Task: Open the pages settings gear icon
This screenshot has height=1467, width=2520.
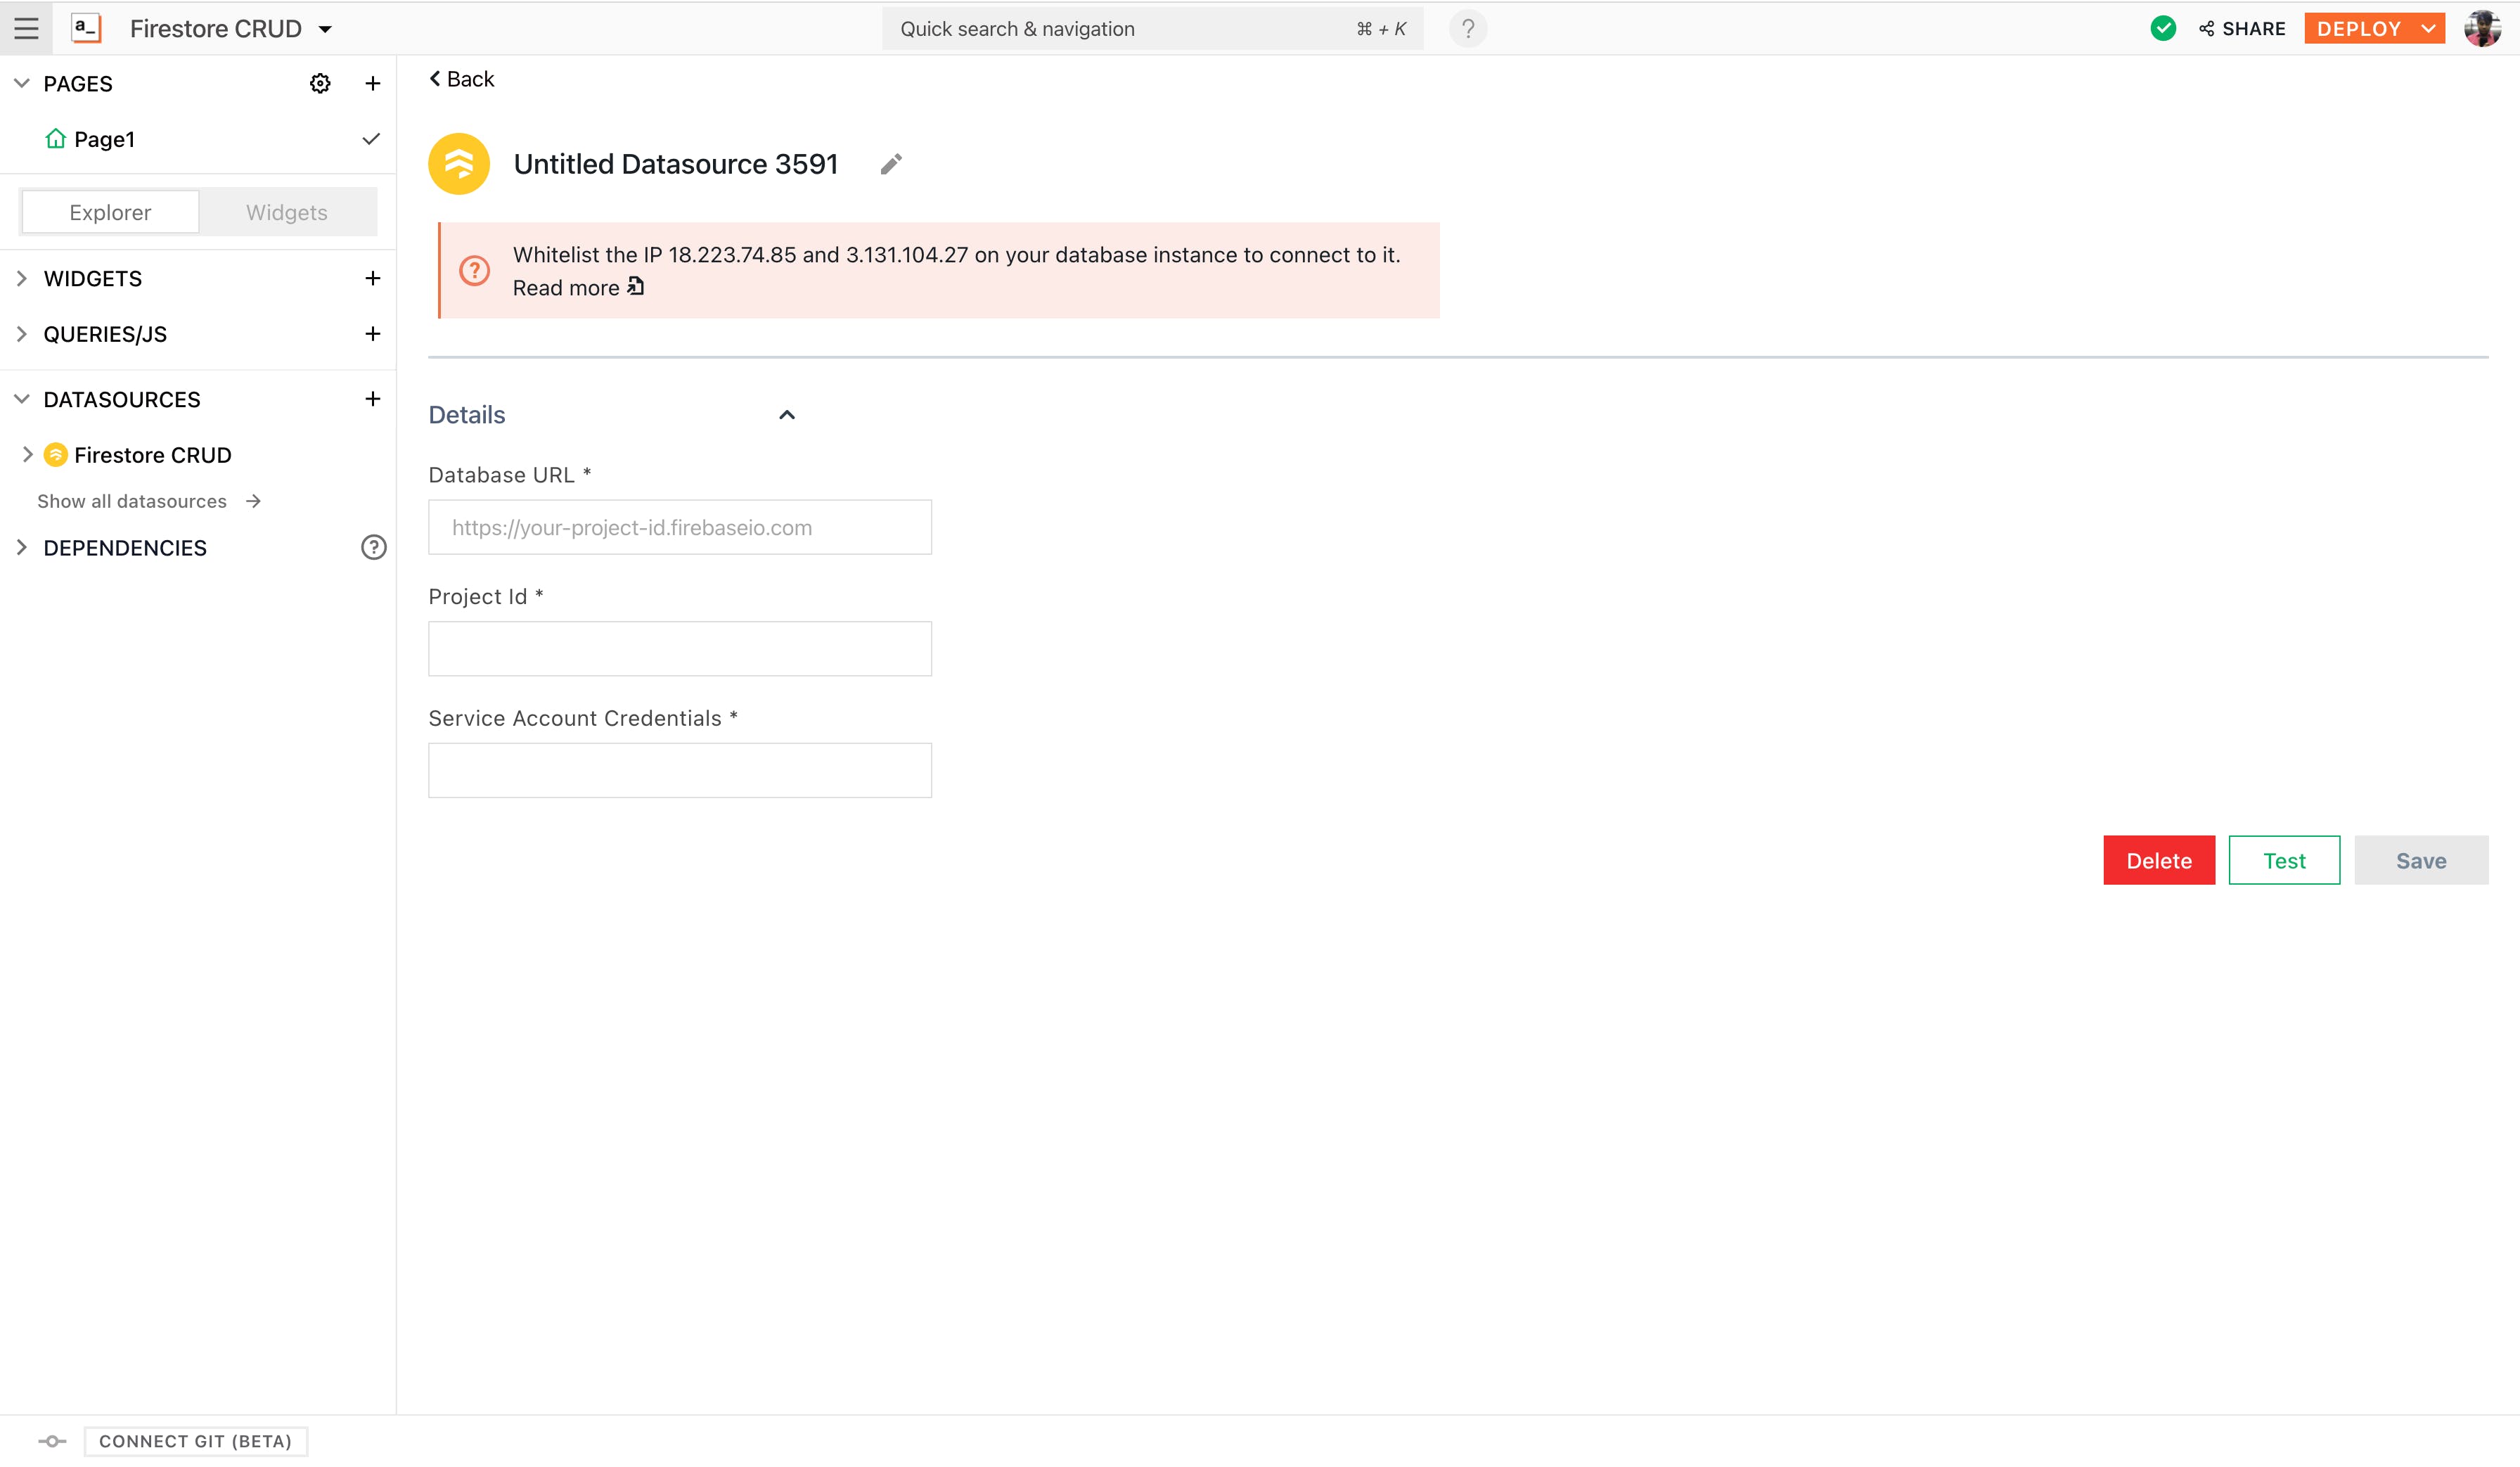Action: tap(320, 84)
